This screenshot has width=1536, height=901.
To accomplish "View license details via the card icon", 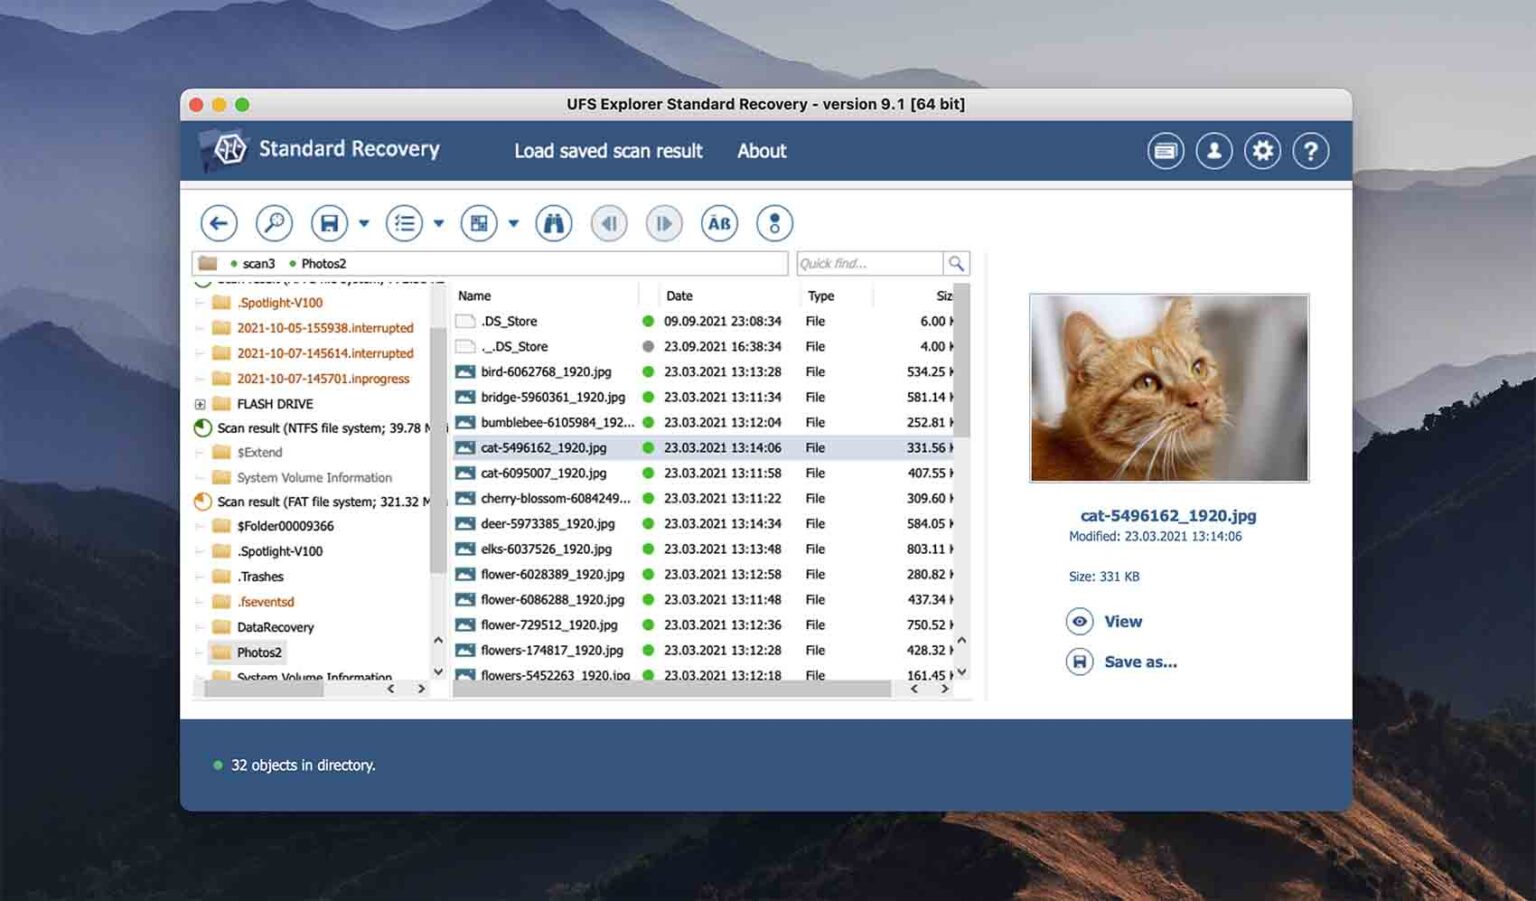I will [x=1164, y=150].
